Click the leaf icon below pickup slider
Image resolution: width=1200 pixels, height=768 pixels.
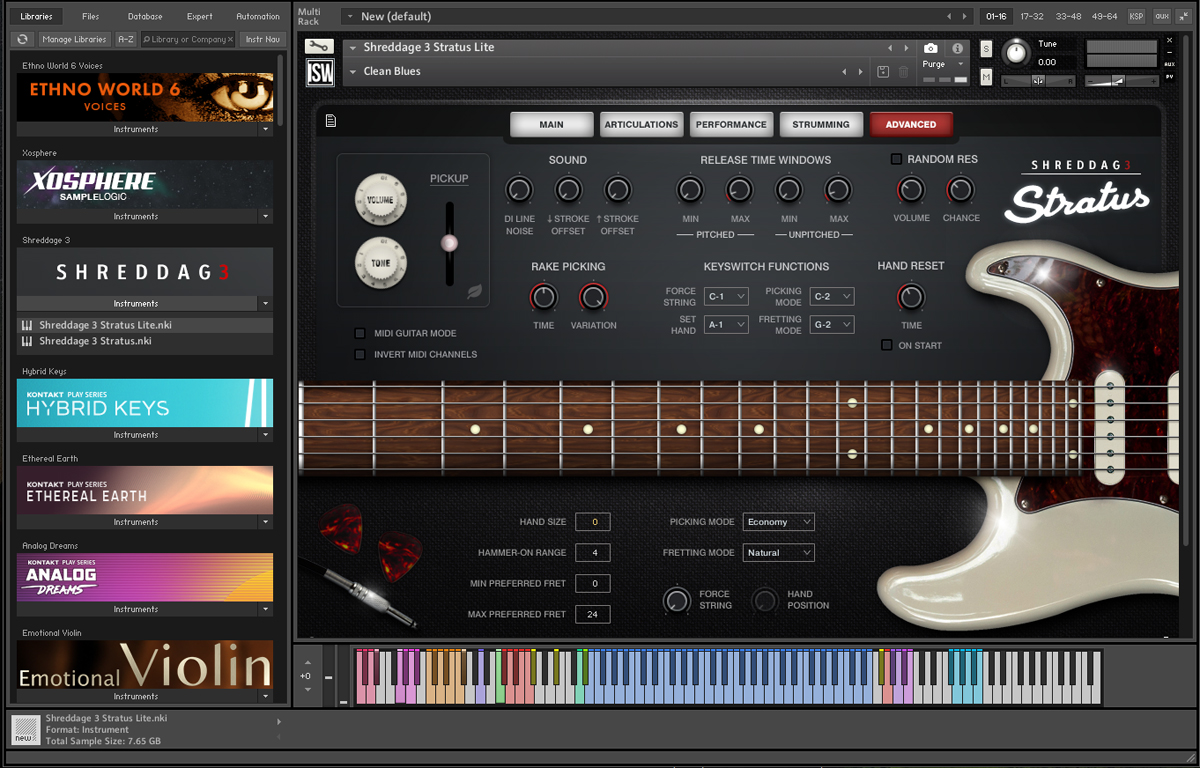point(475,292)
